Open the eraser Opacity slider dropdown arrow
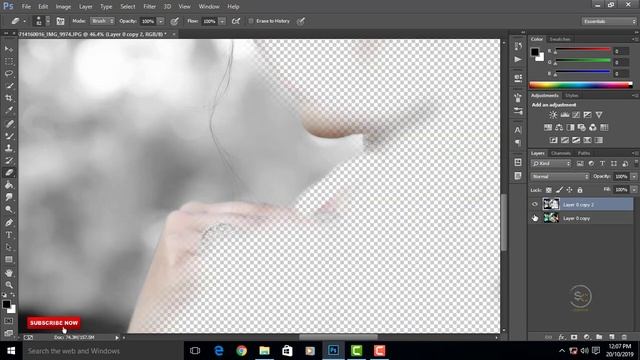The width and height of the screenshot is (640, 360). pyautogui.click(x=161, y=21)
